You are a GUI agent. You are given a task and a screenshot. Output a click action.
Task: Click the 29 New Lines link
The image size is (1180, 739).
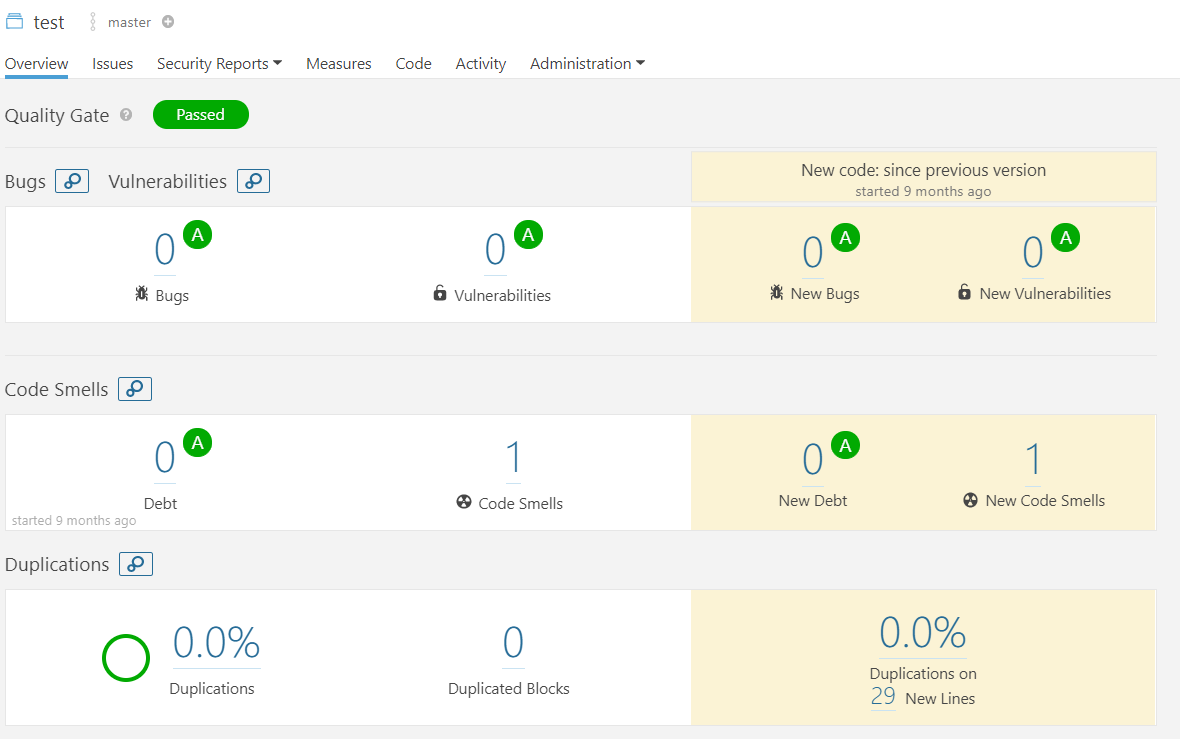pyautogui.click(x=883, y=698)
